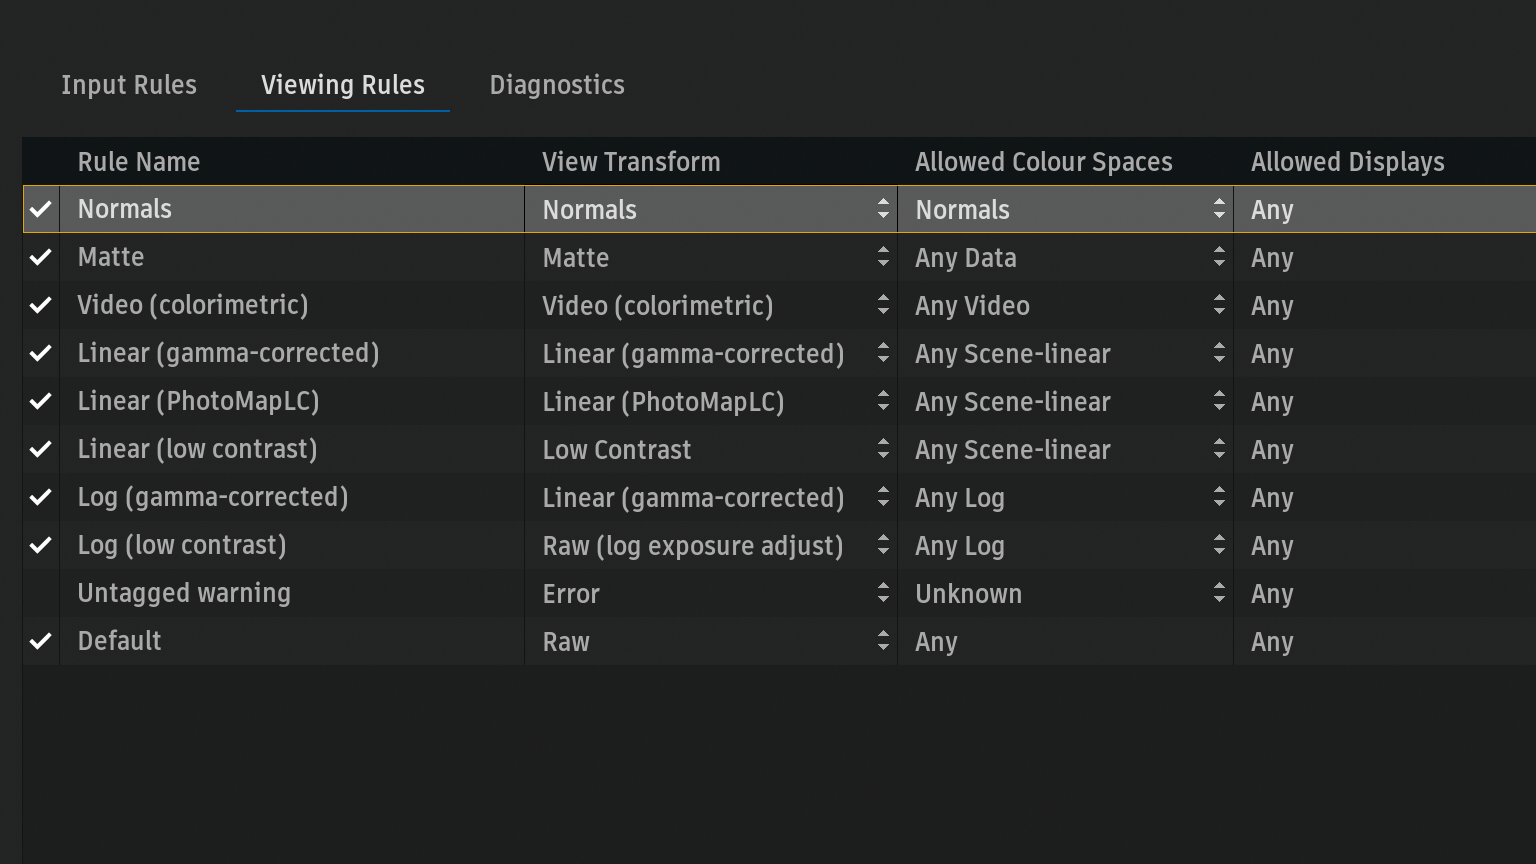Disable the Default rule checkbox
The height and width of the screenshot is (864, 1536).
tap(41, 641)
